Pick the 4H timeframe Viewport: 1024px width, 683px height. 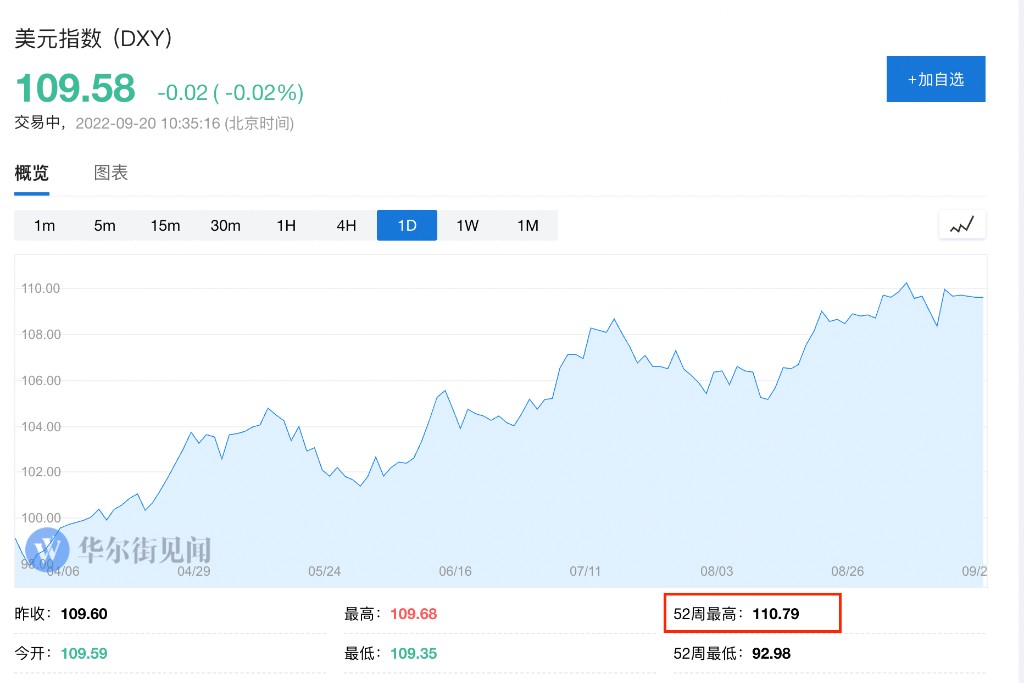(346, 225)
